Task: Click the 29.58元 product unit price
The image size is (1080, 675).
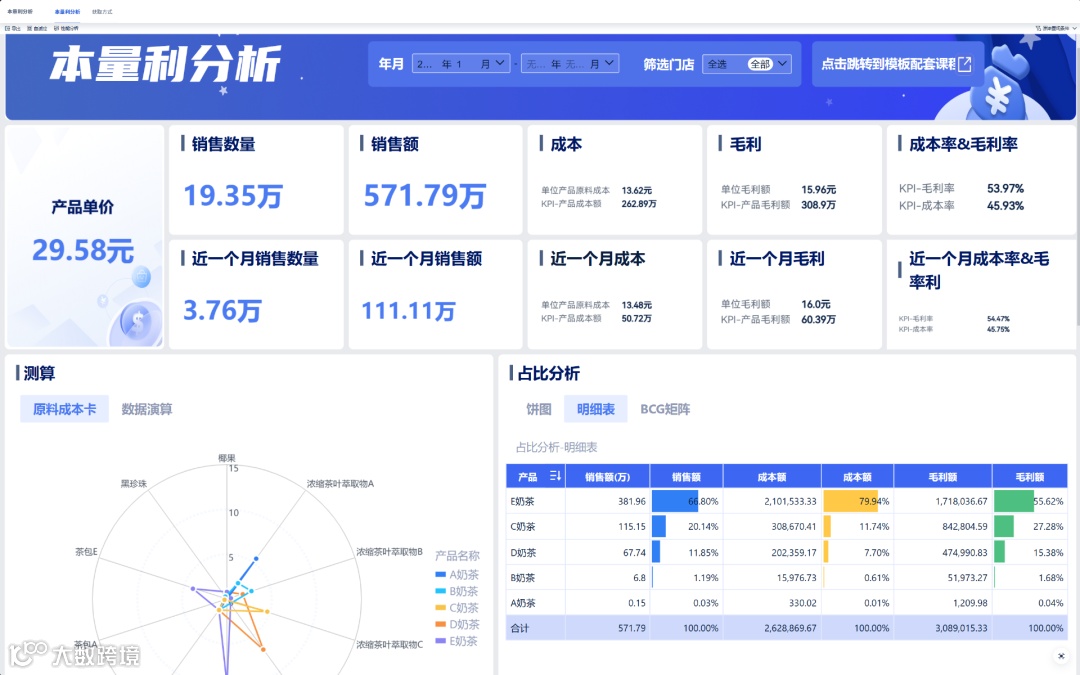Action: (83, 250)
